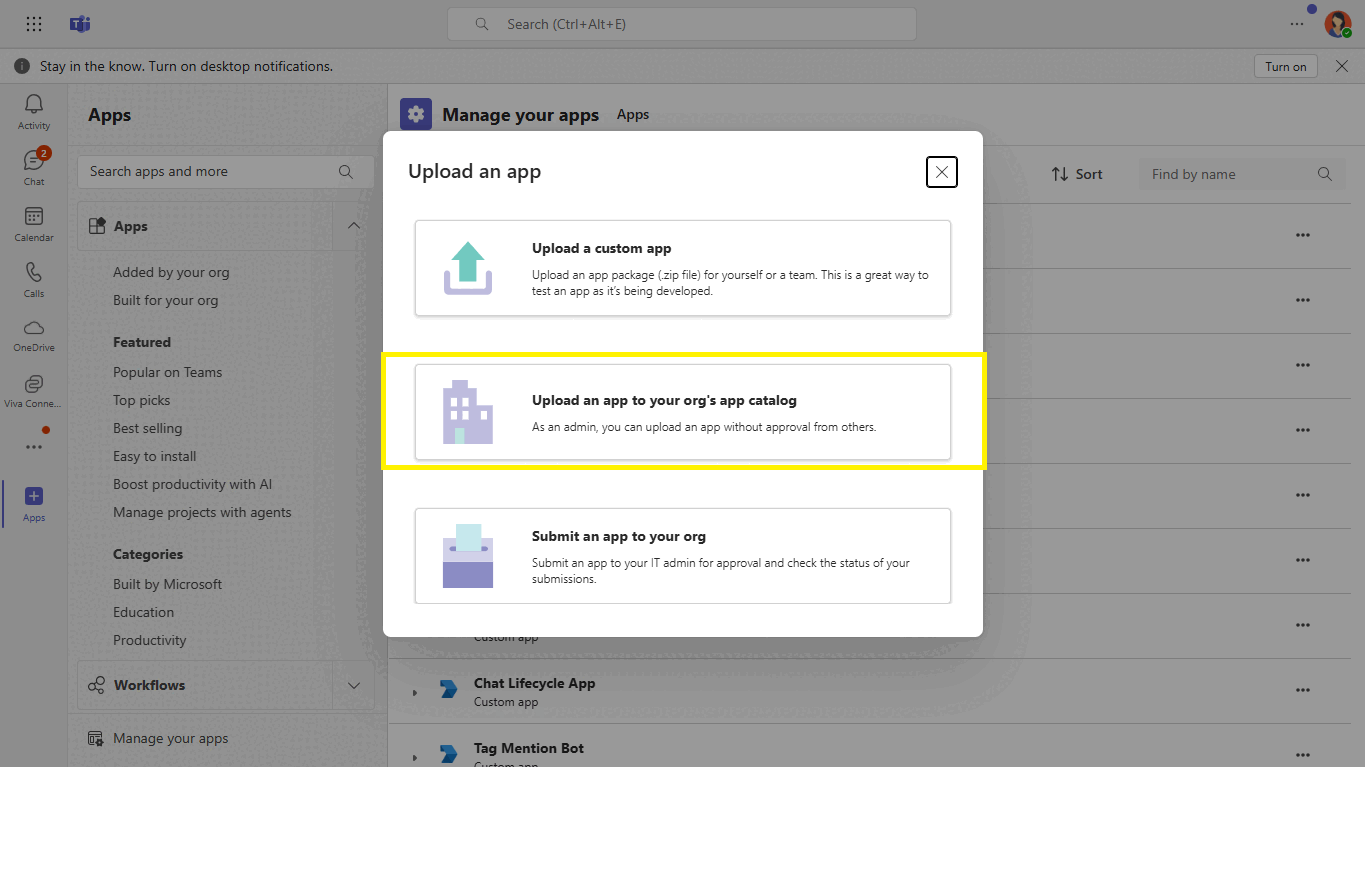Open Built by Microsoft category
Viewport: 1366px width, 888px height.
pos(168,584)
